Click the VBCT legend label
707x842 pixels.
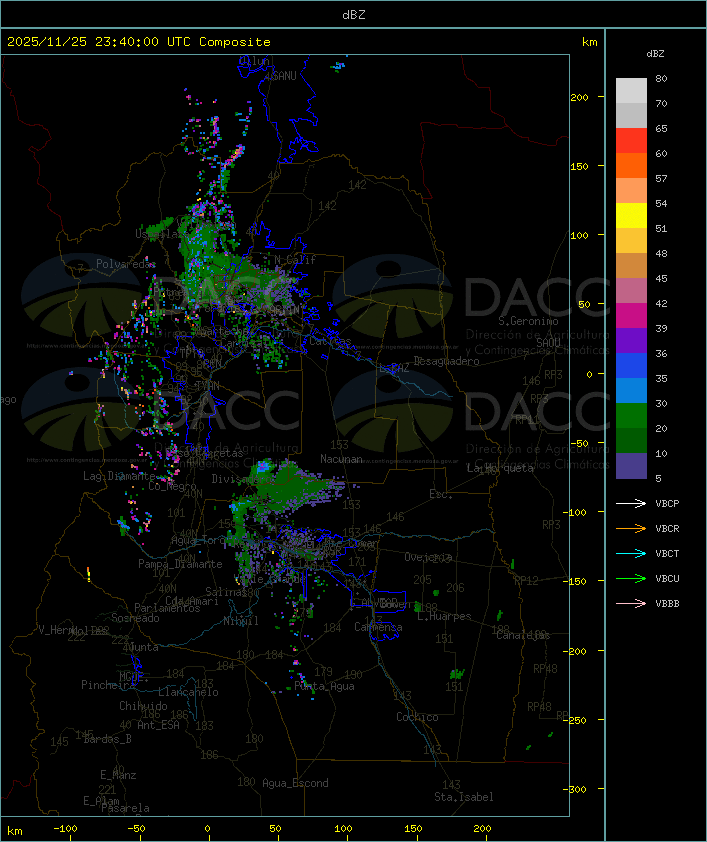tap(667, 553)
